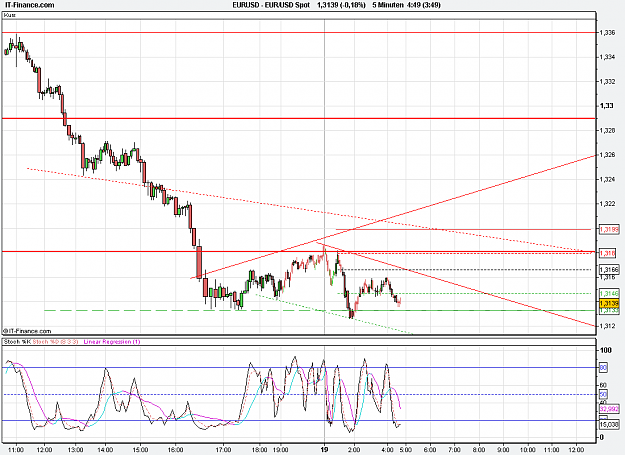Viewport: 625px width, 455px height.
Task: Click the green 1,3146 price tag
Action: 609,294
